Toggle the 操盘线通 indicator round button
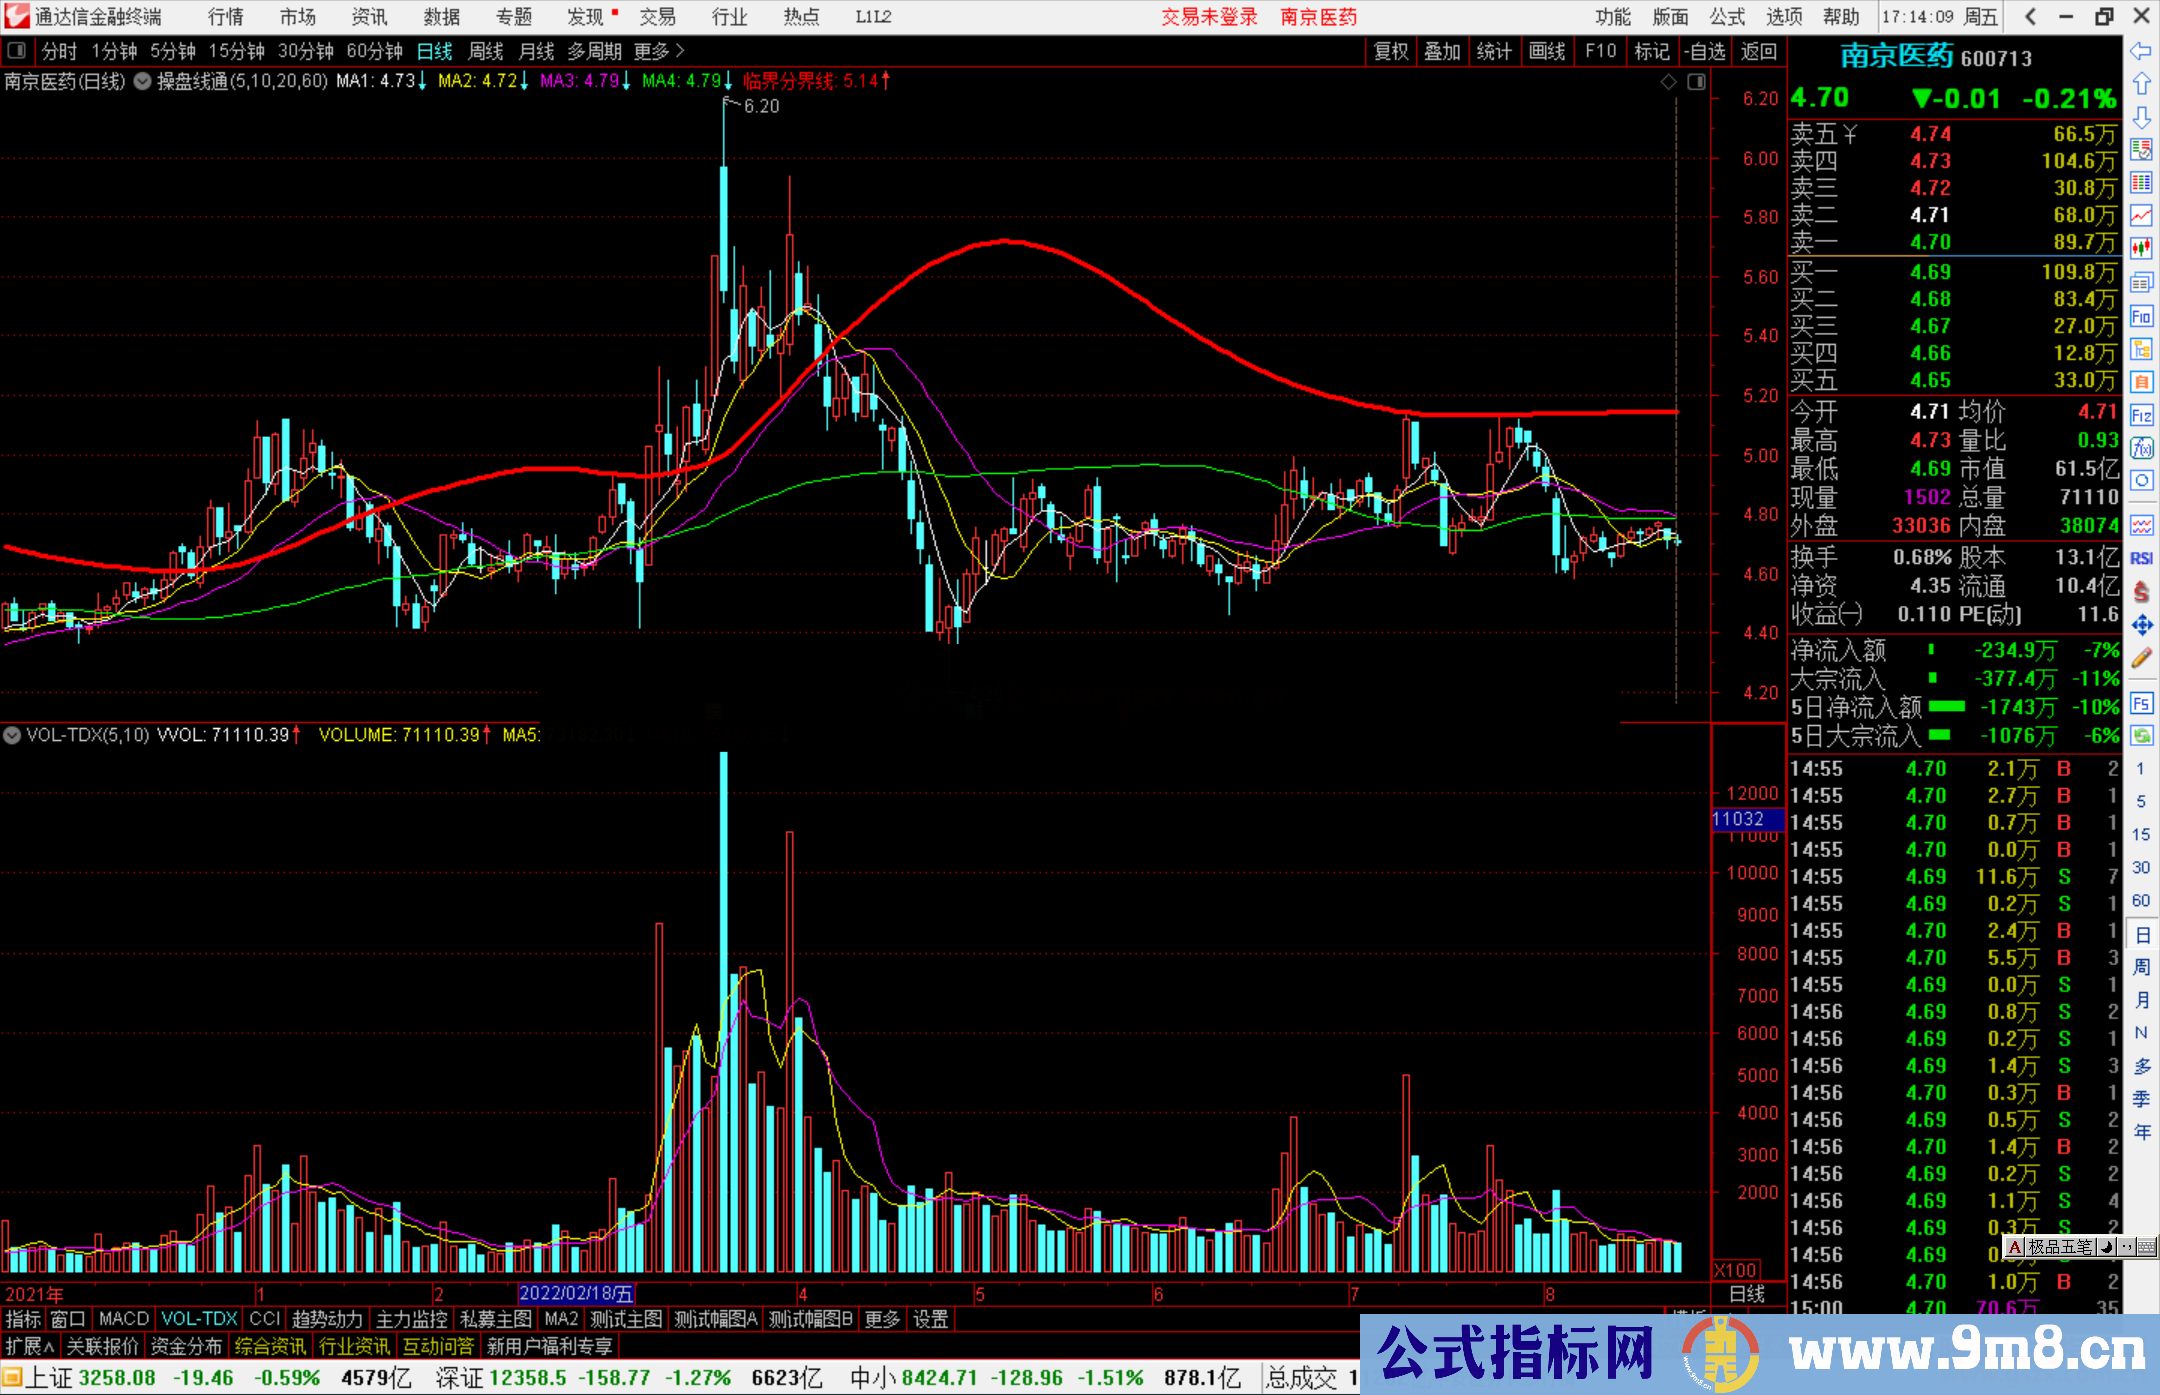Screen dimensions: 2160x1395 (x=143, y=81)
